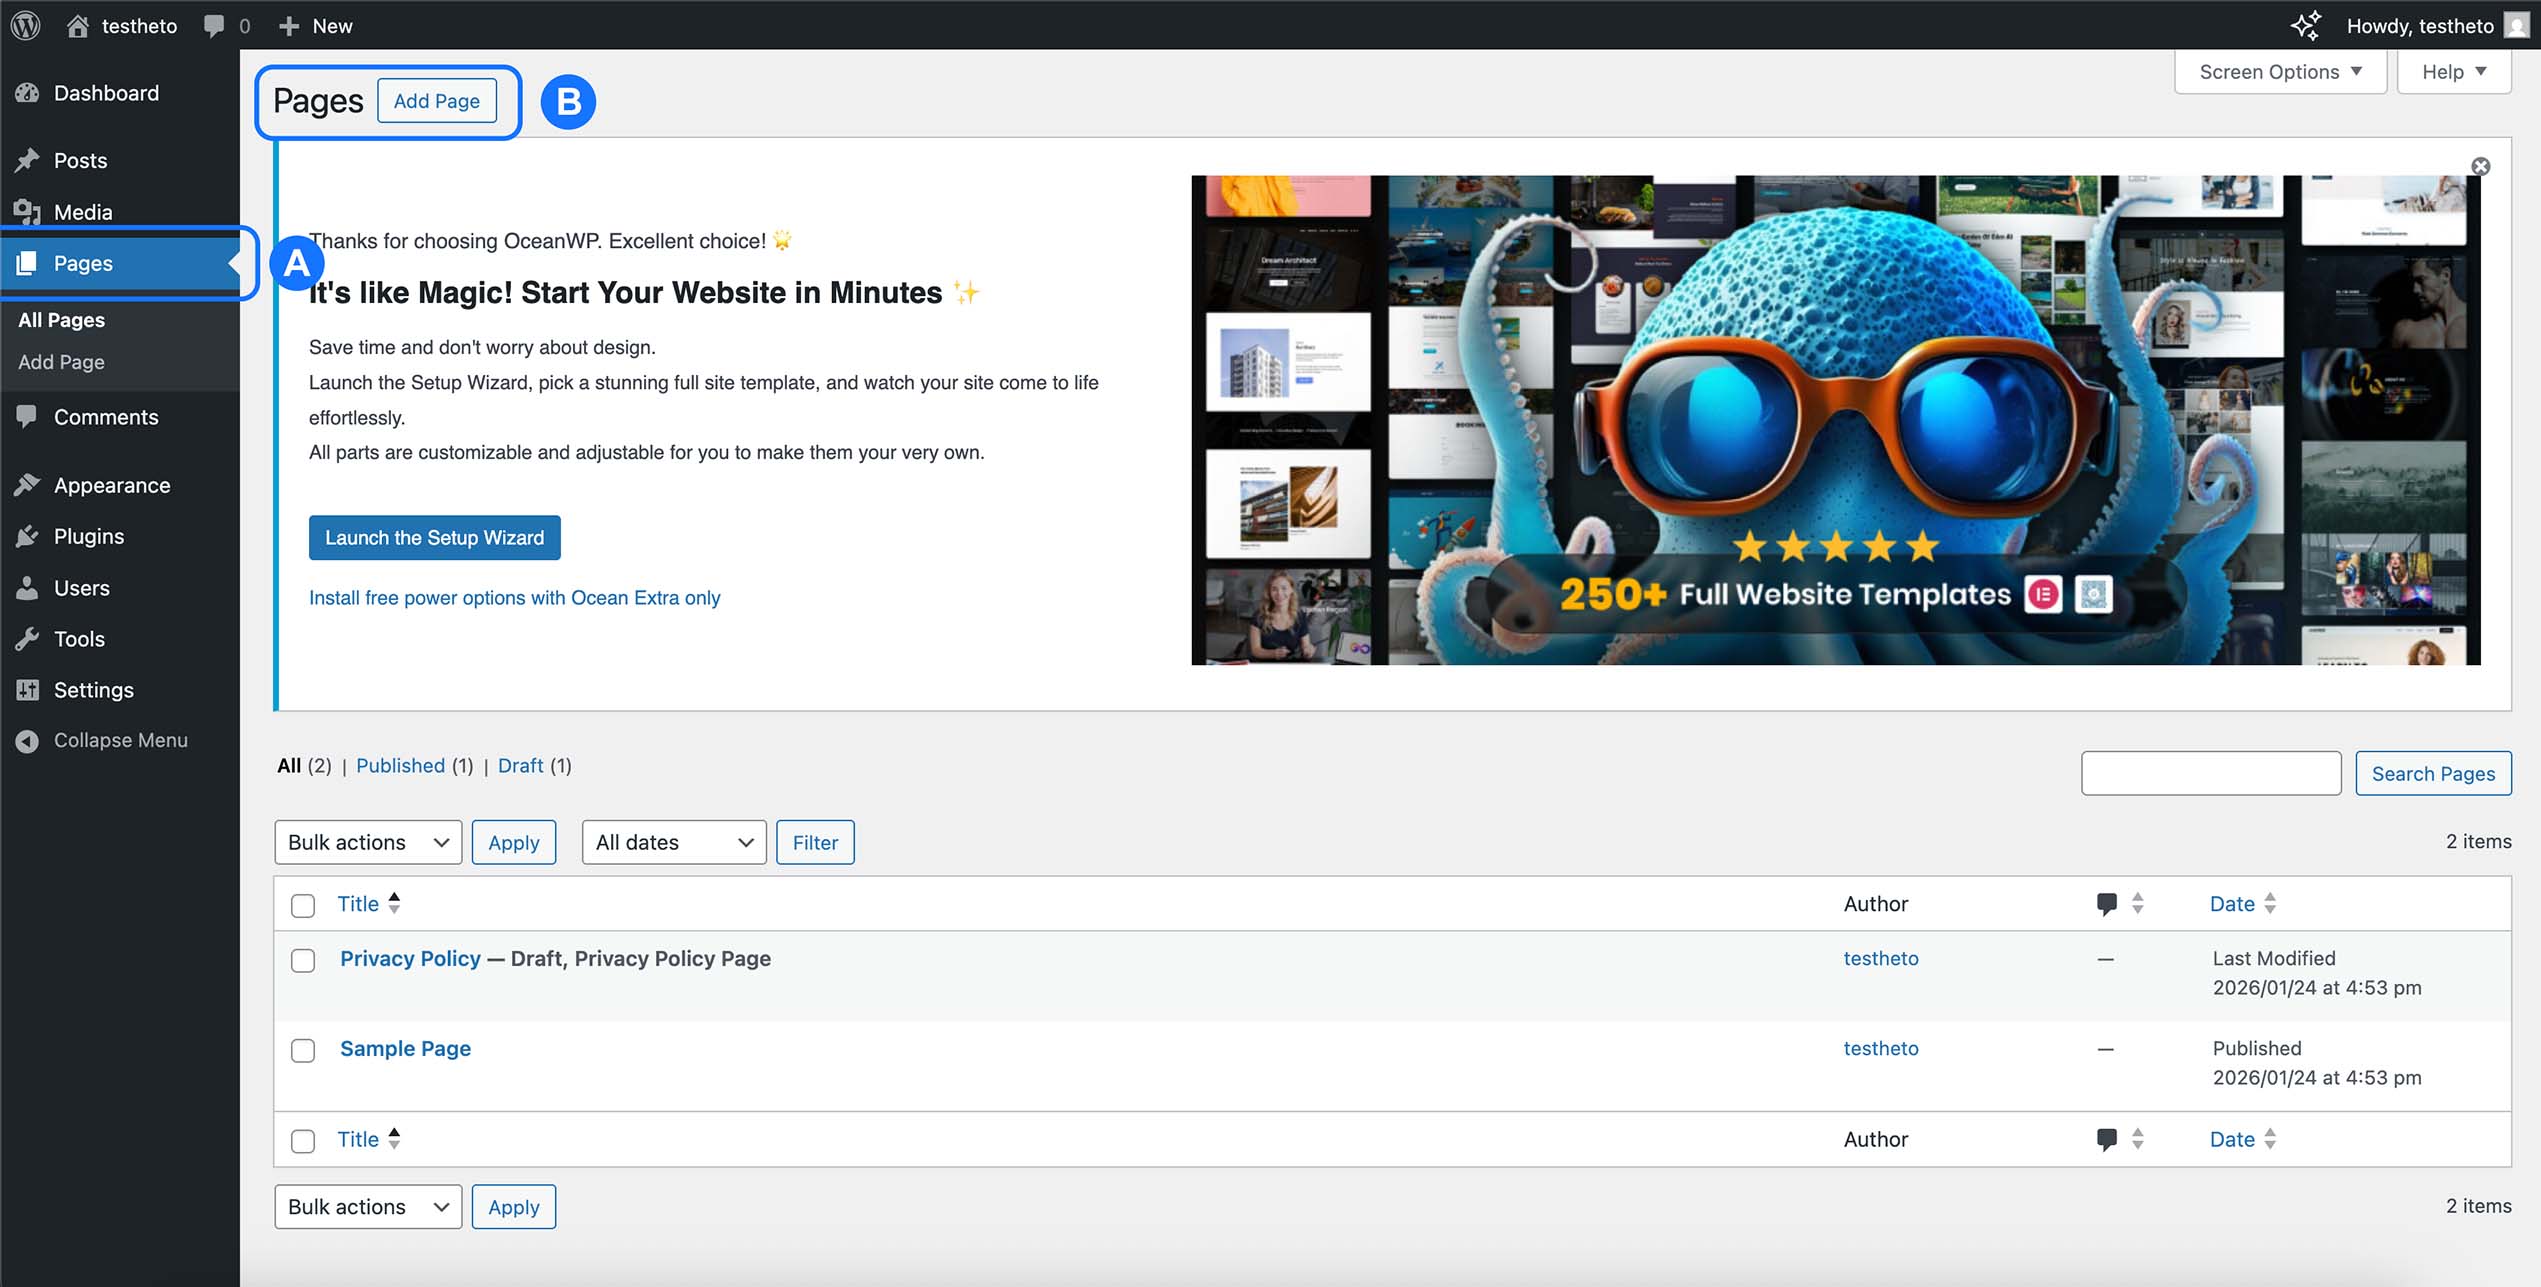Tick the Privacy Policy row checkbox
The image size is (2541, 1287).
303,961
